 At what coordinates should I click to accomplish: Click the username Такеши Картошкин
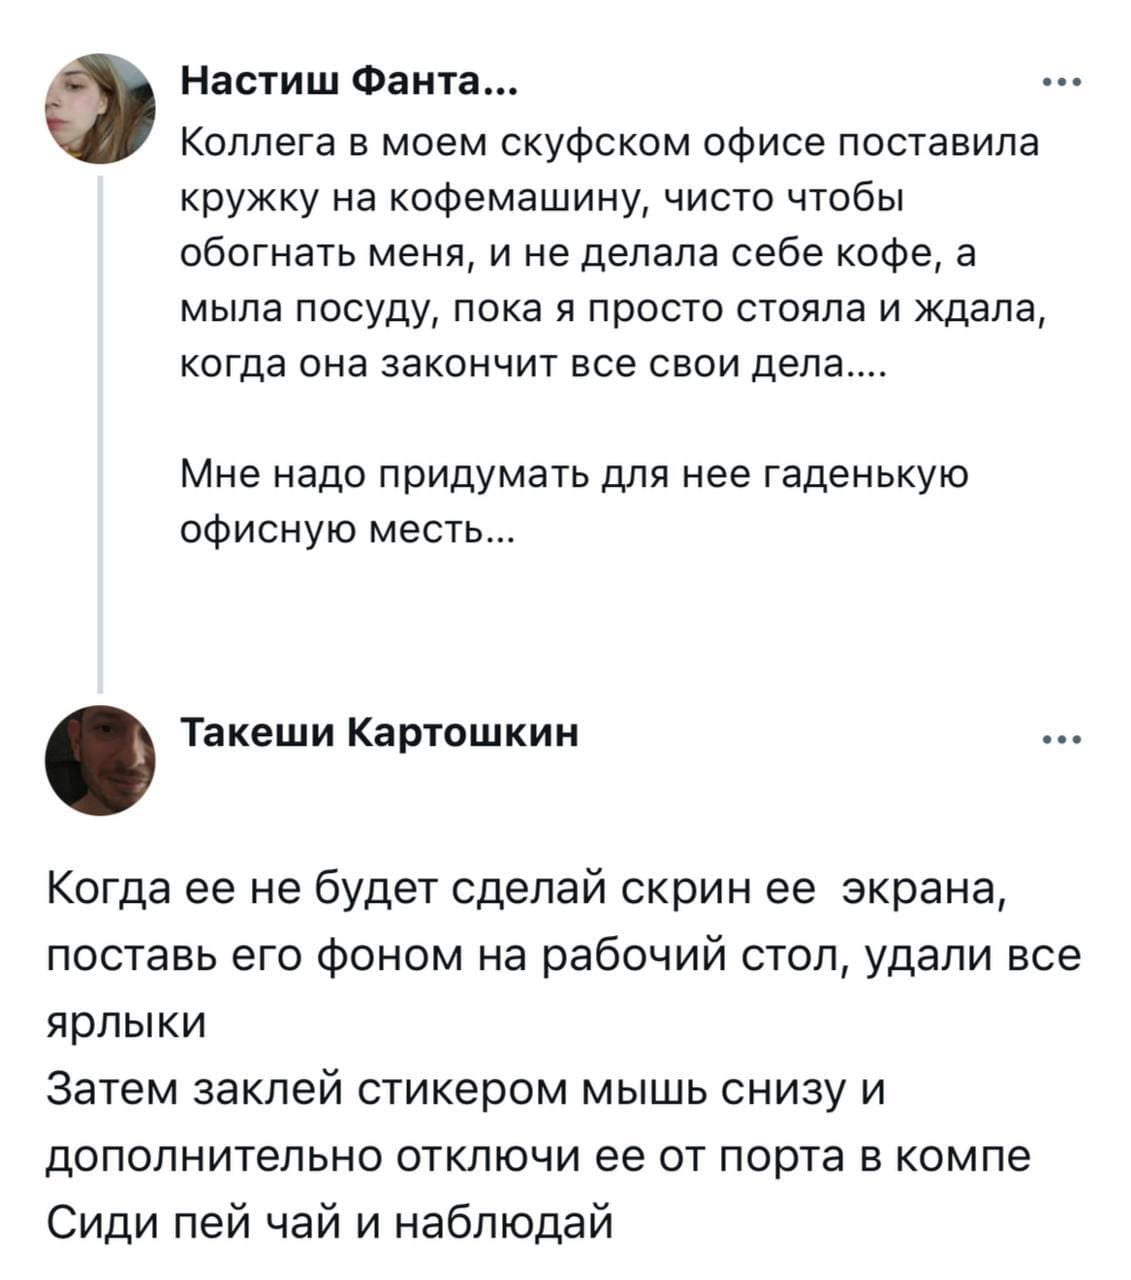point(379,735)
